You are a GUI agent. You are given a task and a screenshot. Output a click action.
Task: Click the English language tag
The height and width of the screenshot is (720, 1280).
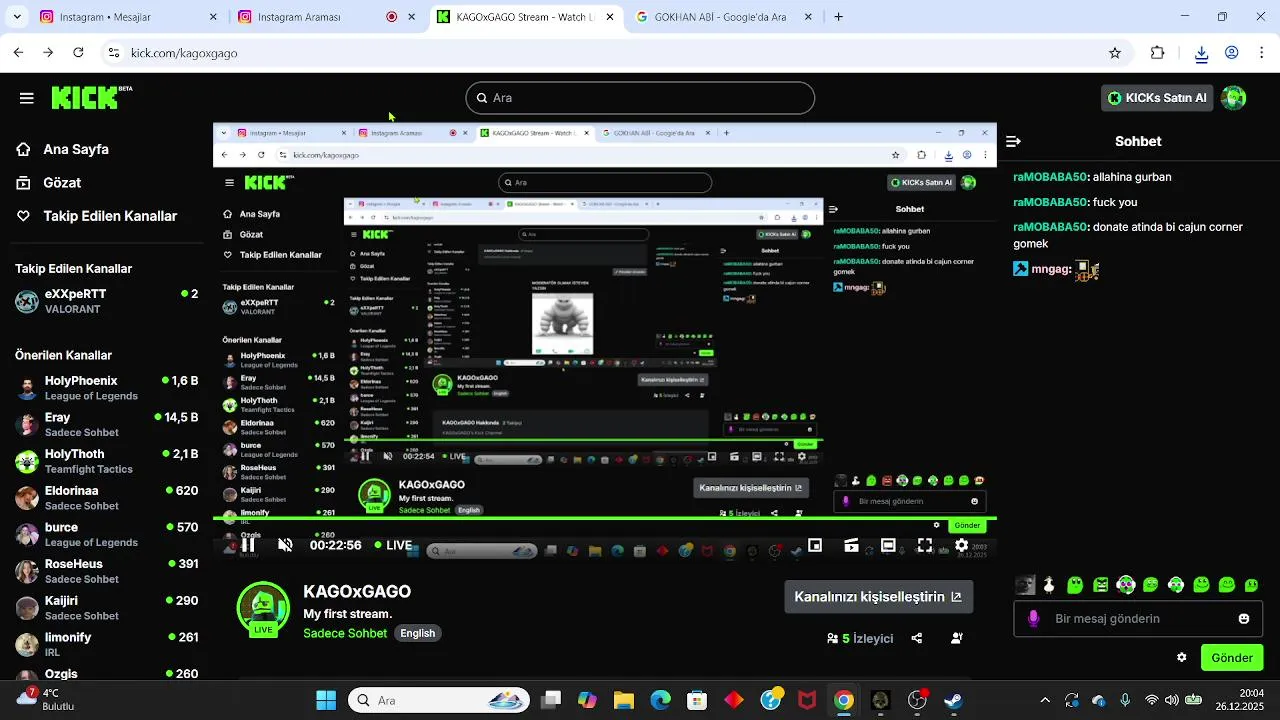pos(418,633)
